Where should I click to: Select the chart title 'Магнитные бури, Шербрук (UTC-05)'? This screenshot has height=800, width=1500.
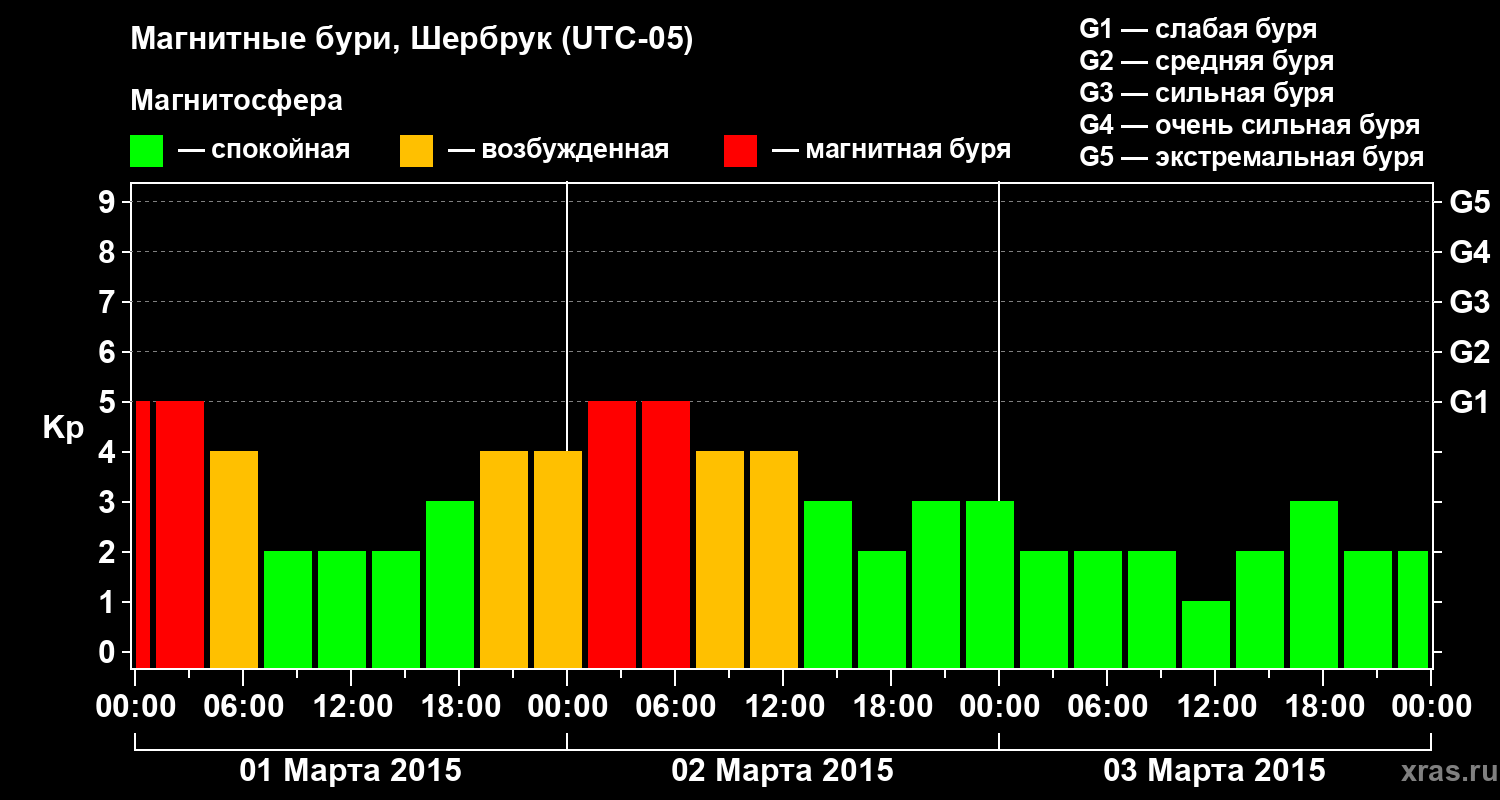pos(412,41)
